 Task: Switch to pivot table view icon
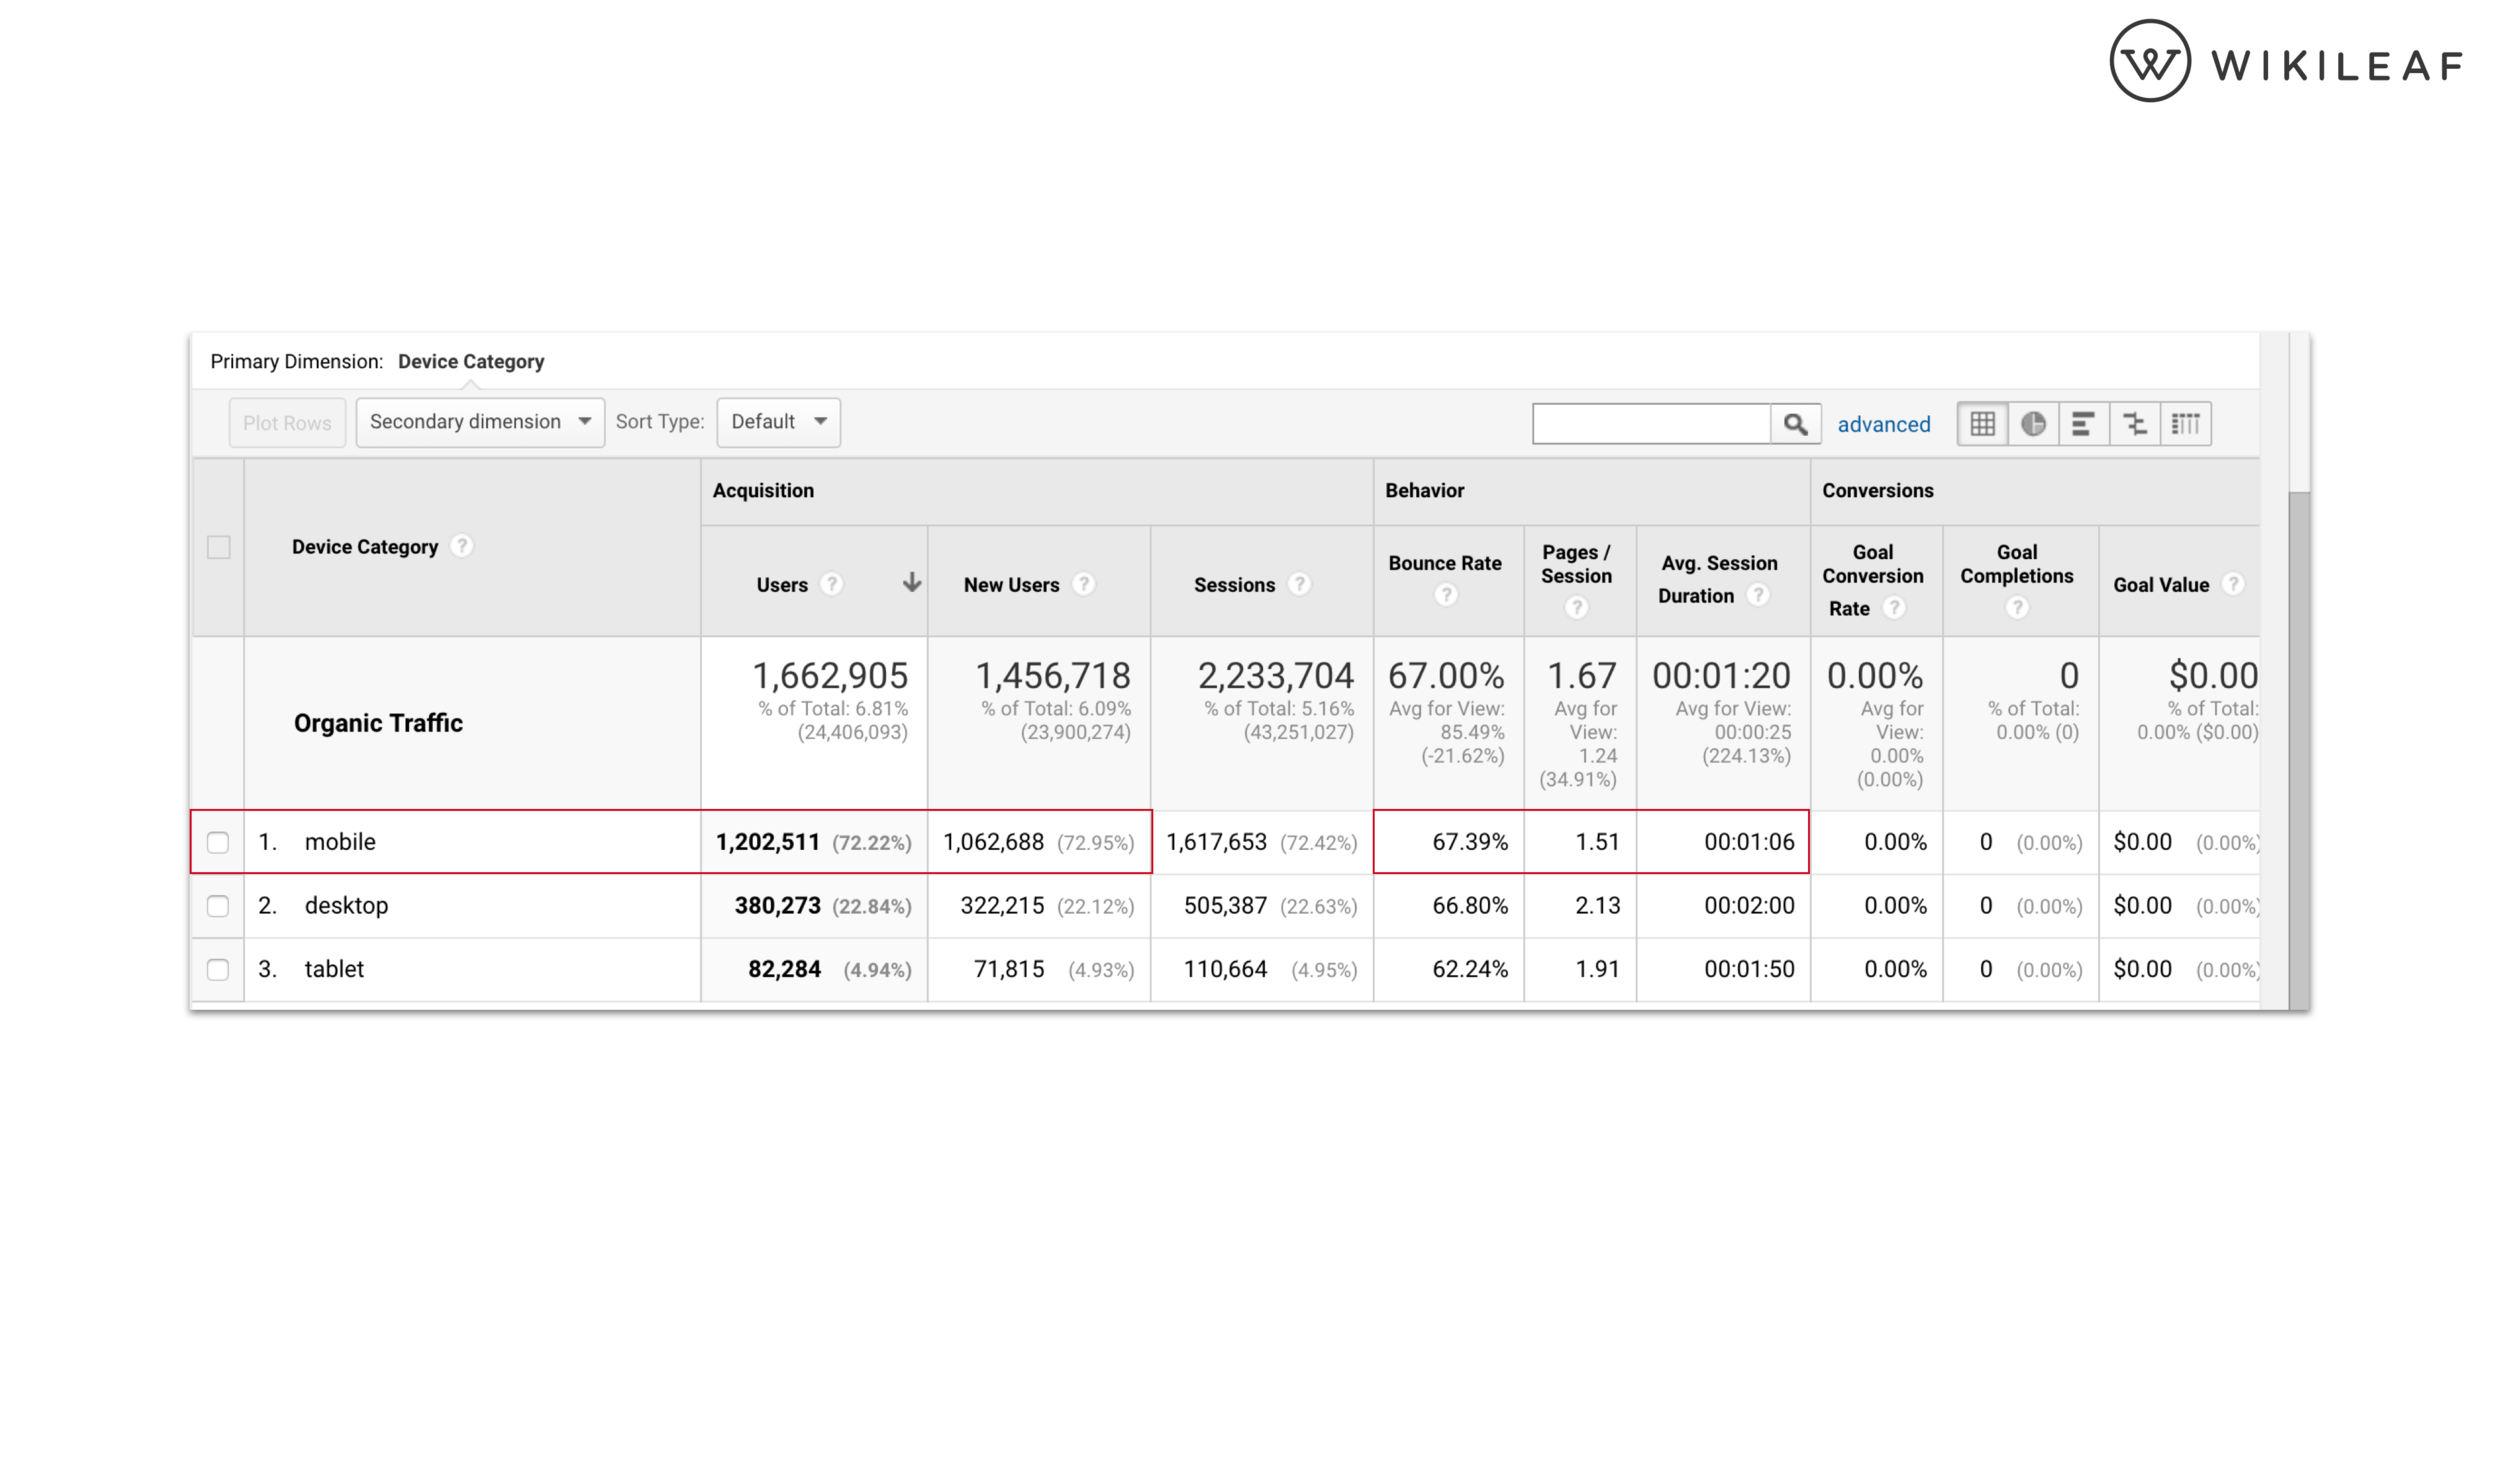(x=2186, y=424)
